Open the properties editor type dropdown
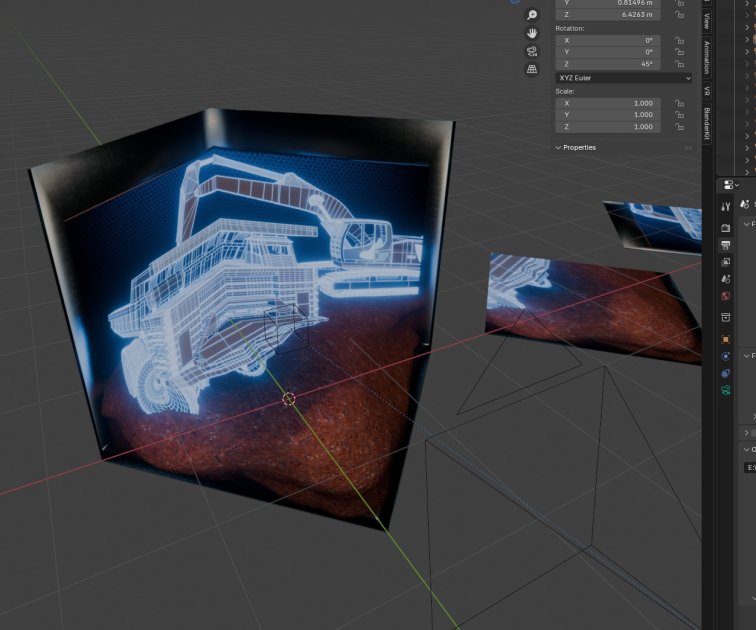 pos(729,185)
